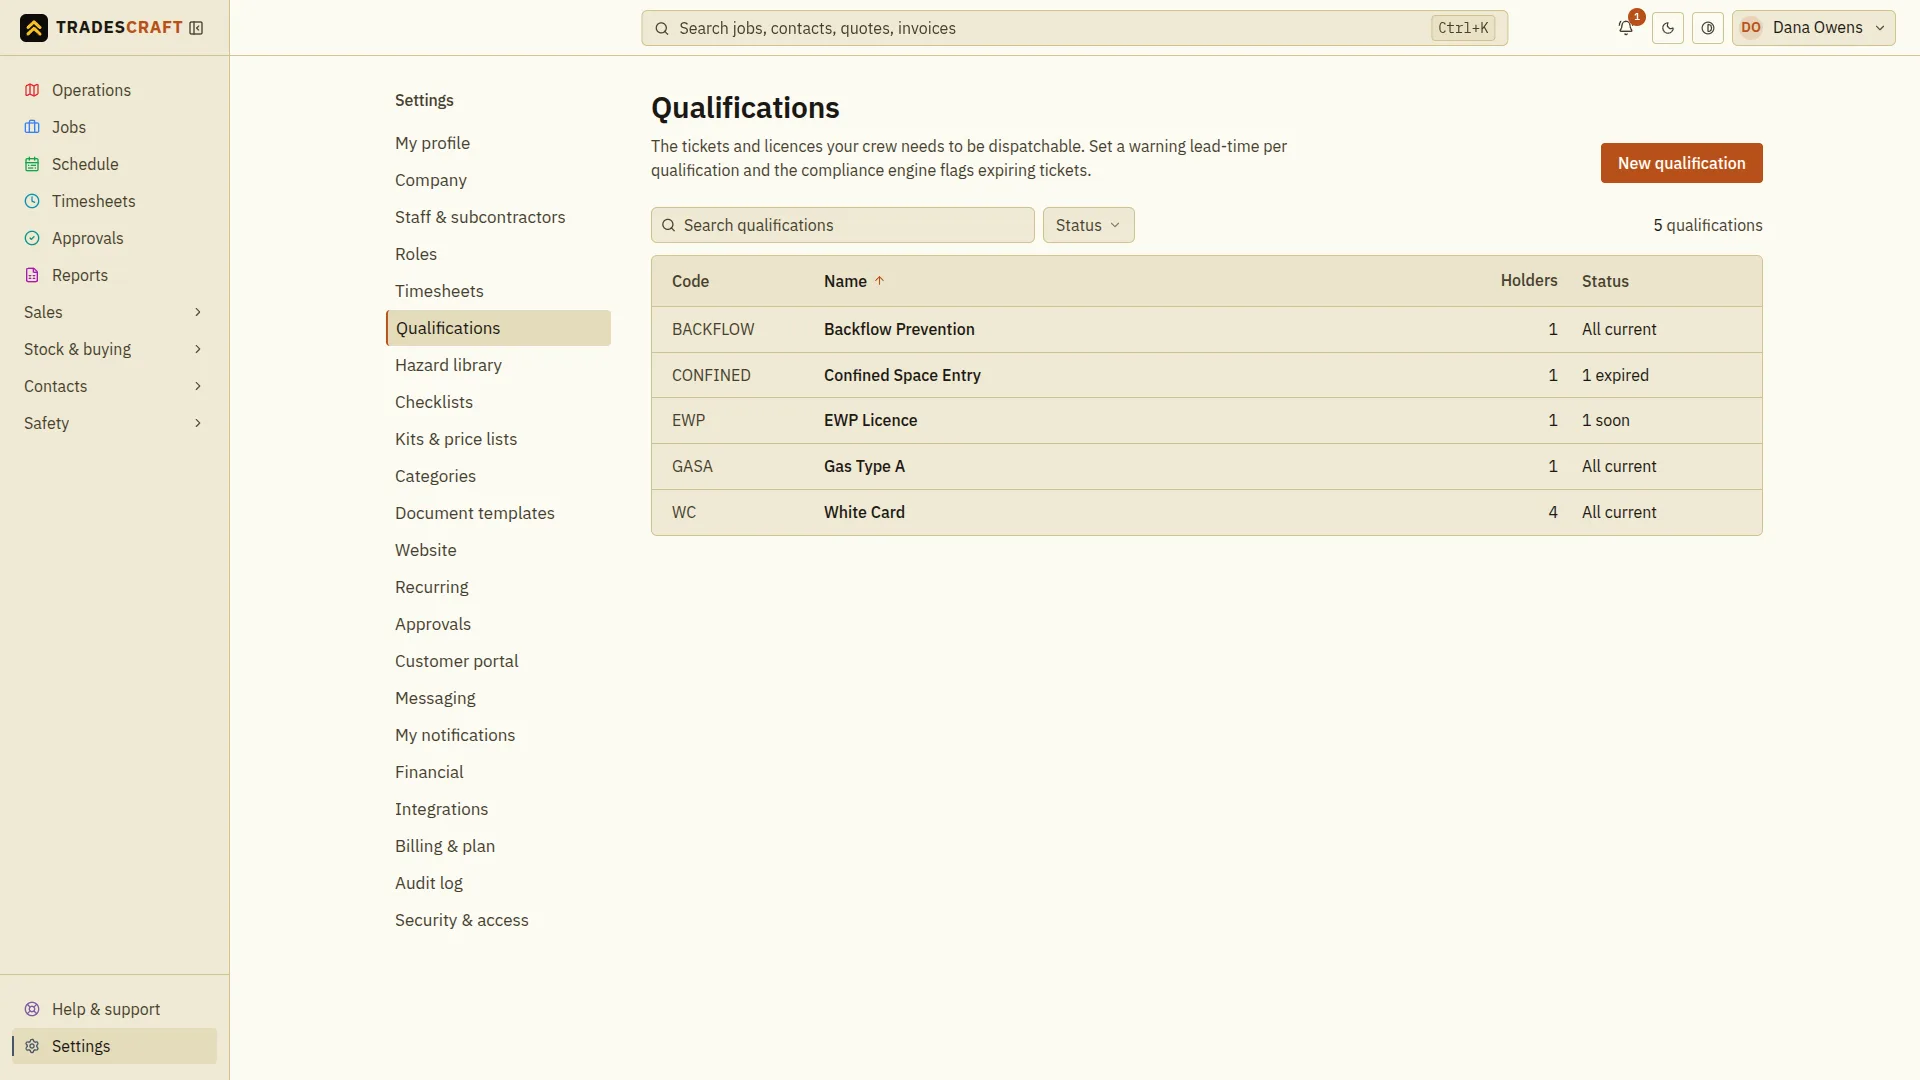This screenshot has width=1920, height=1080.
Task: Click the global search magnifier icon
Action: pyautogui.click(x=662, y=28)
